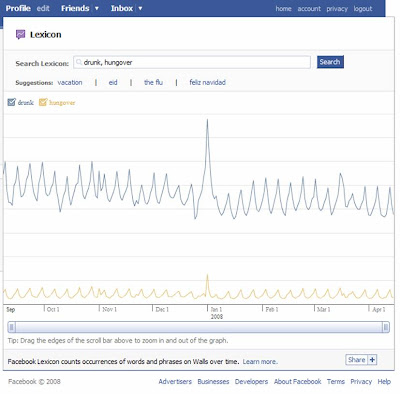Click the drunk peak near Jan 1
The image size is (400, 394).
pyautogui.click(x=207, y=121)
